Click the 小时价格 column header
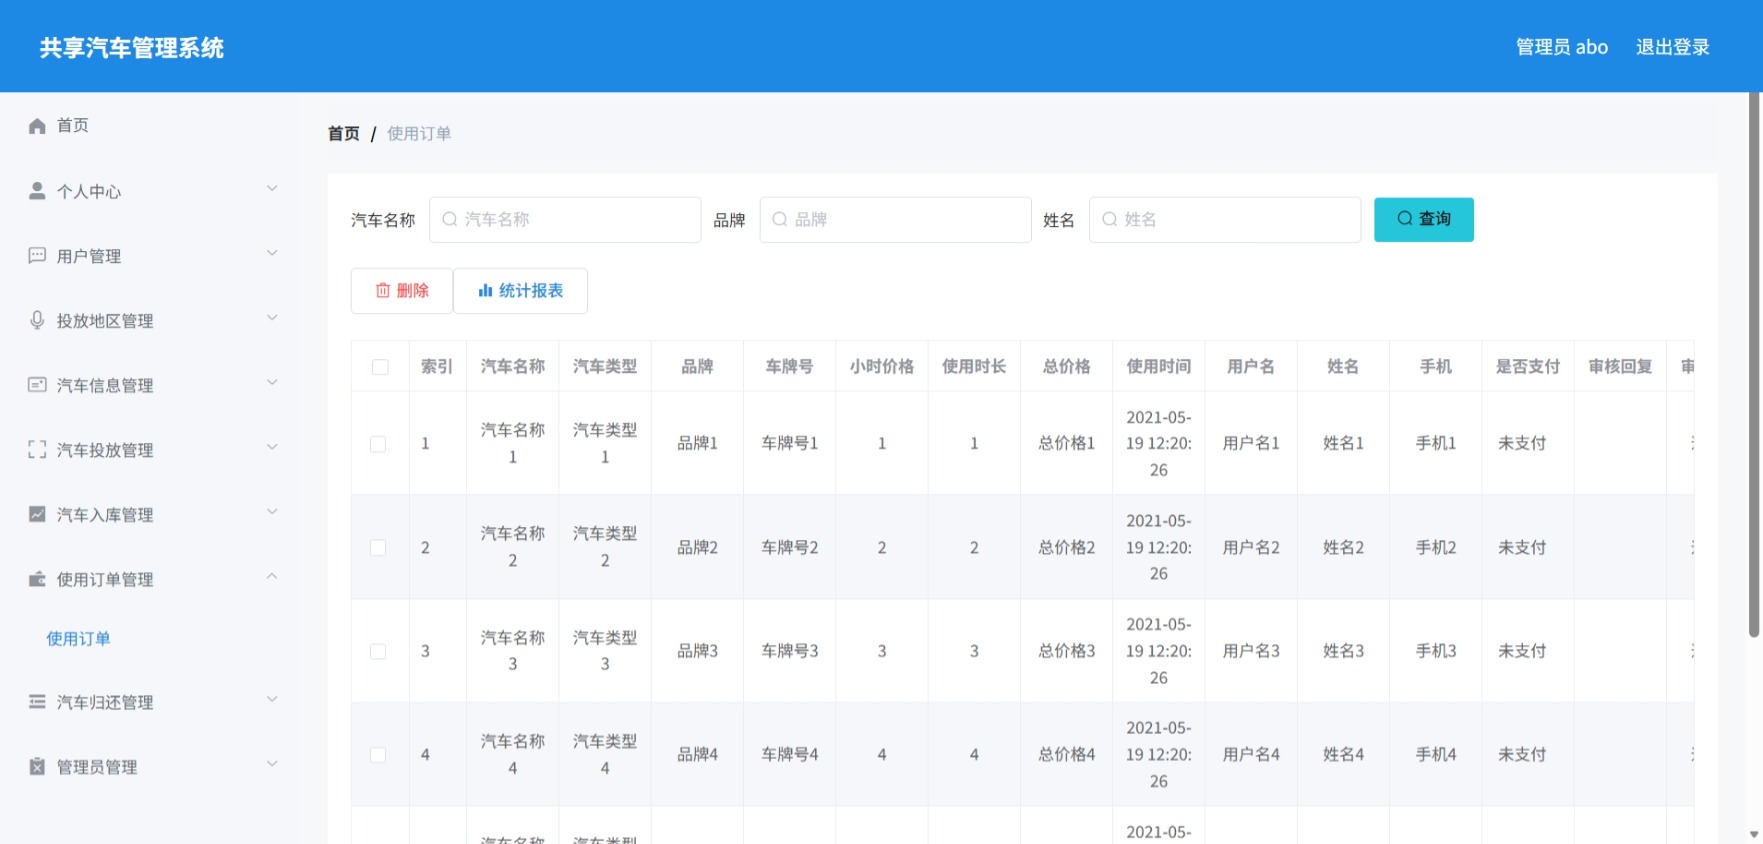Viewport: 1763px width, 844px height. tap(882, 367)
